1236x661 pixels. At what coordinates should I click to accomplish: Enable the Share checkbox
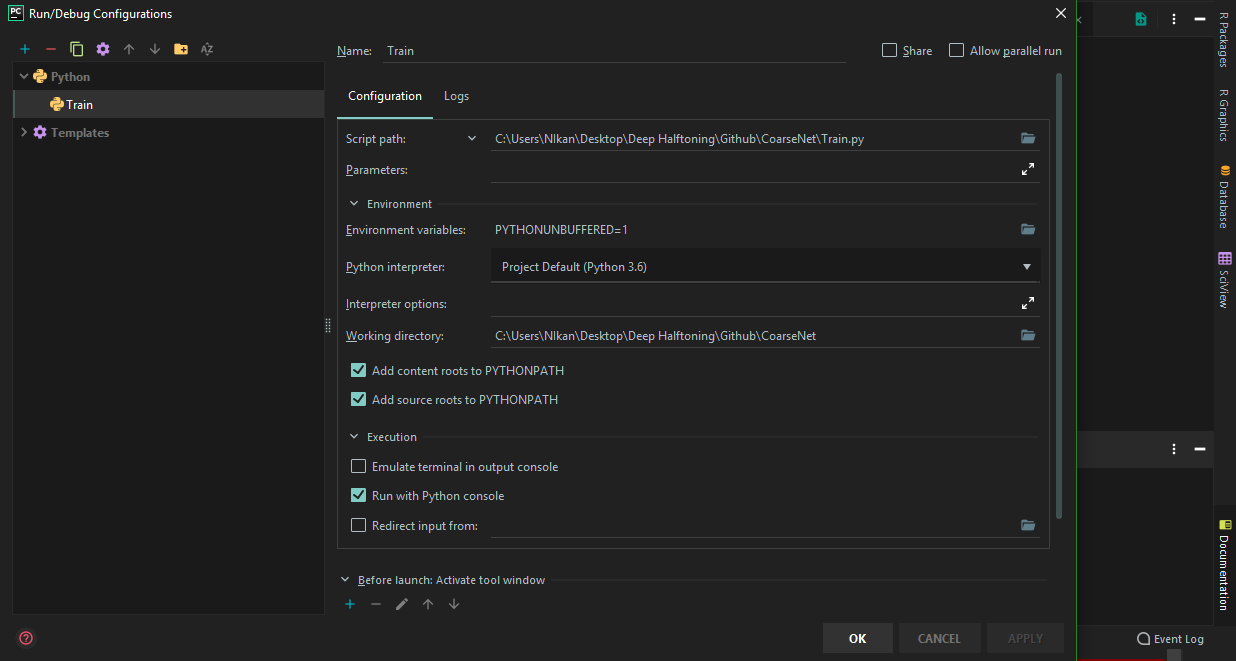point(889,51)
